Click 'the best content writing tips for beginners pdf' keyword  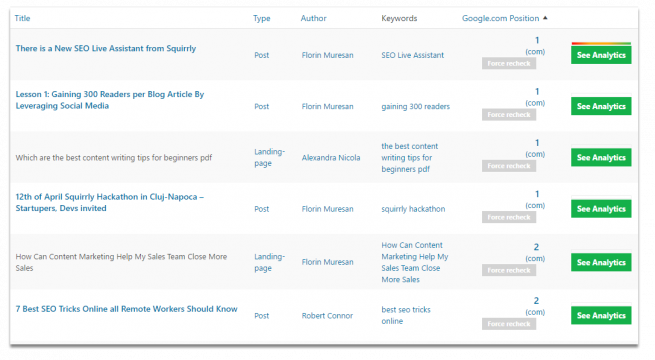click(x=409, y=158)
